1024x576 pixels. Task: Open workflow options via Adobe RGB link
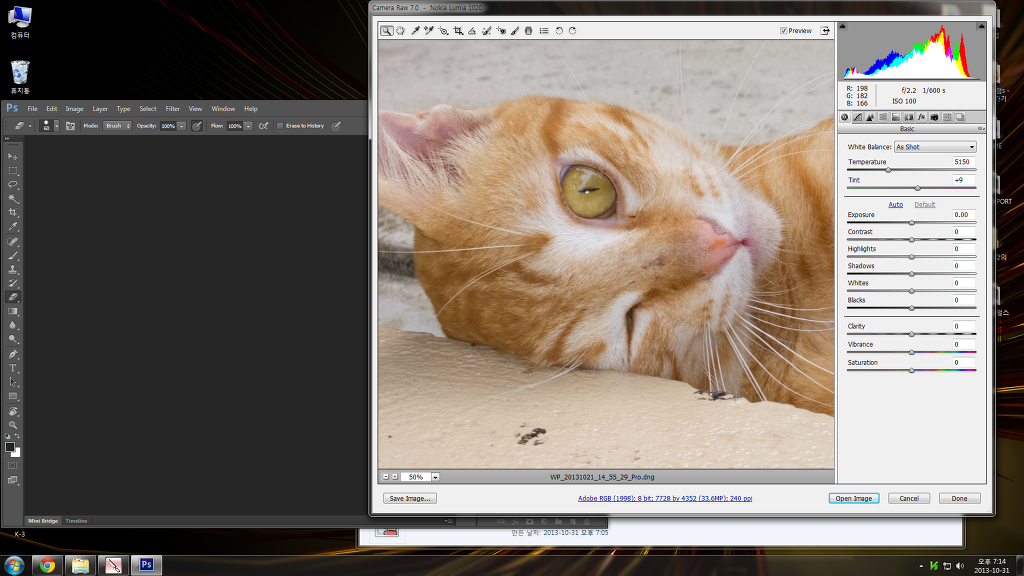[665, 498]
